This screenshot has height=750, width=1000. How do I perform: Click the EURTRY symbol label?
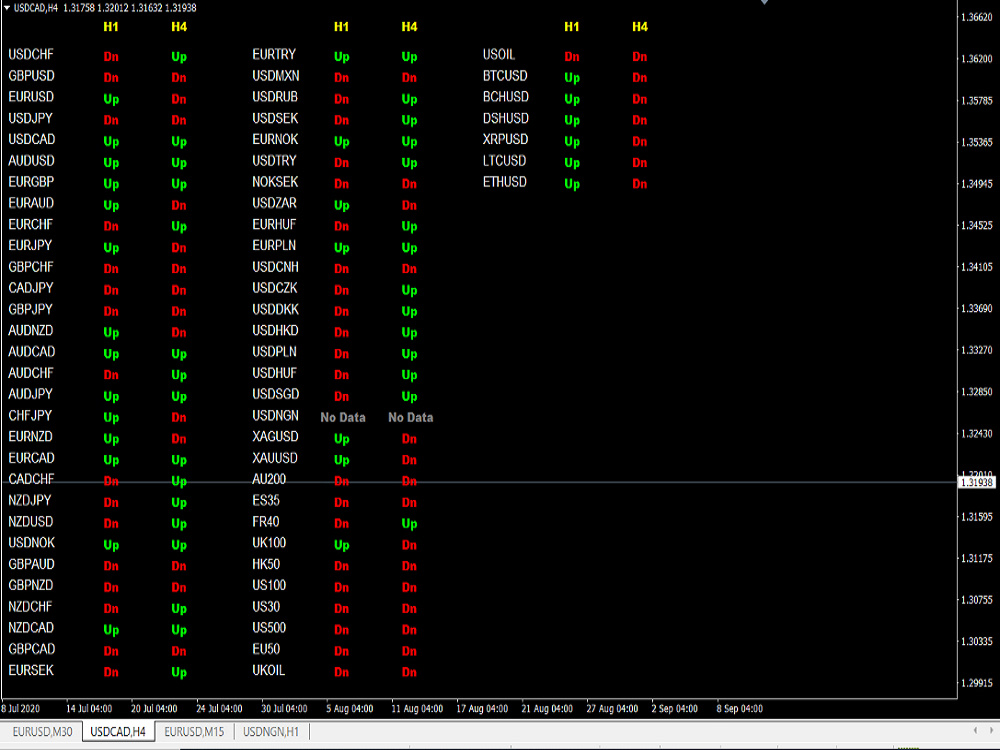pyautogui.click(x=274, y=55)
